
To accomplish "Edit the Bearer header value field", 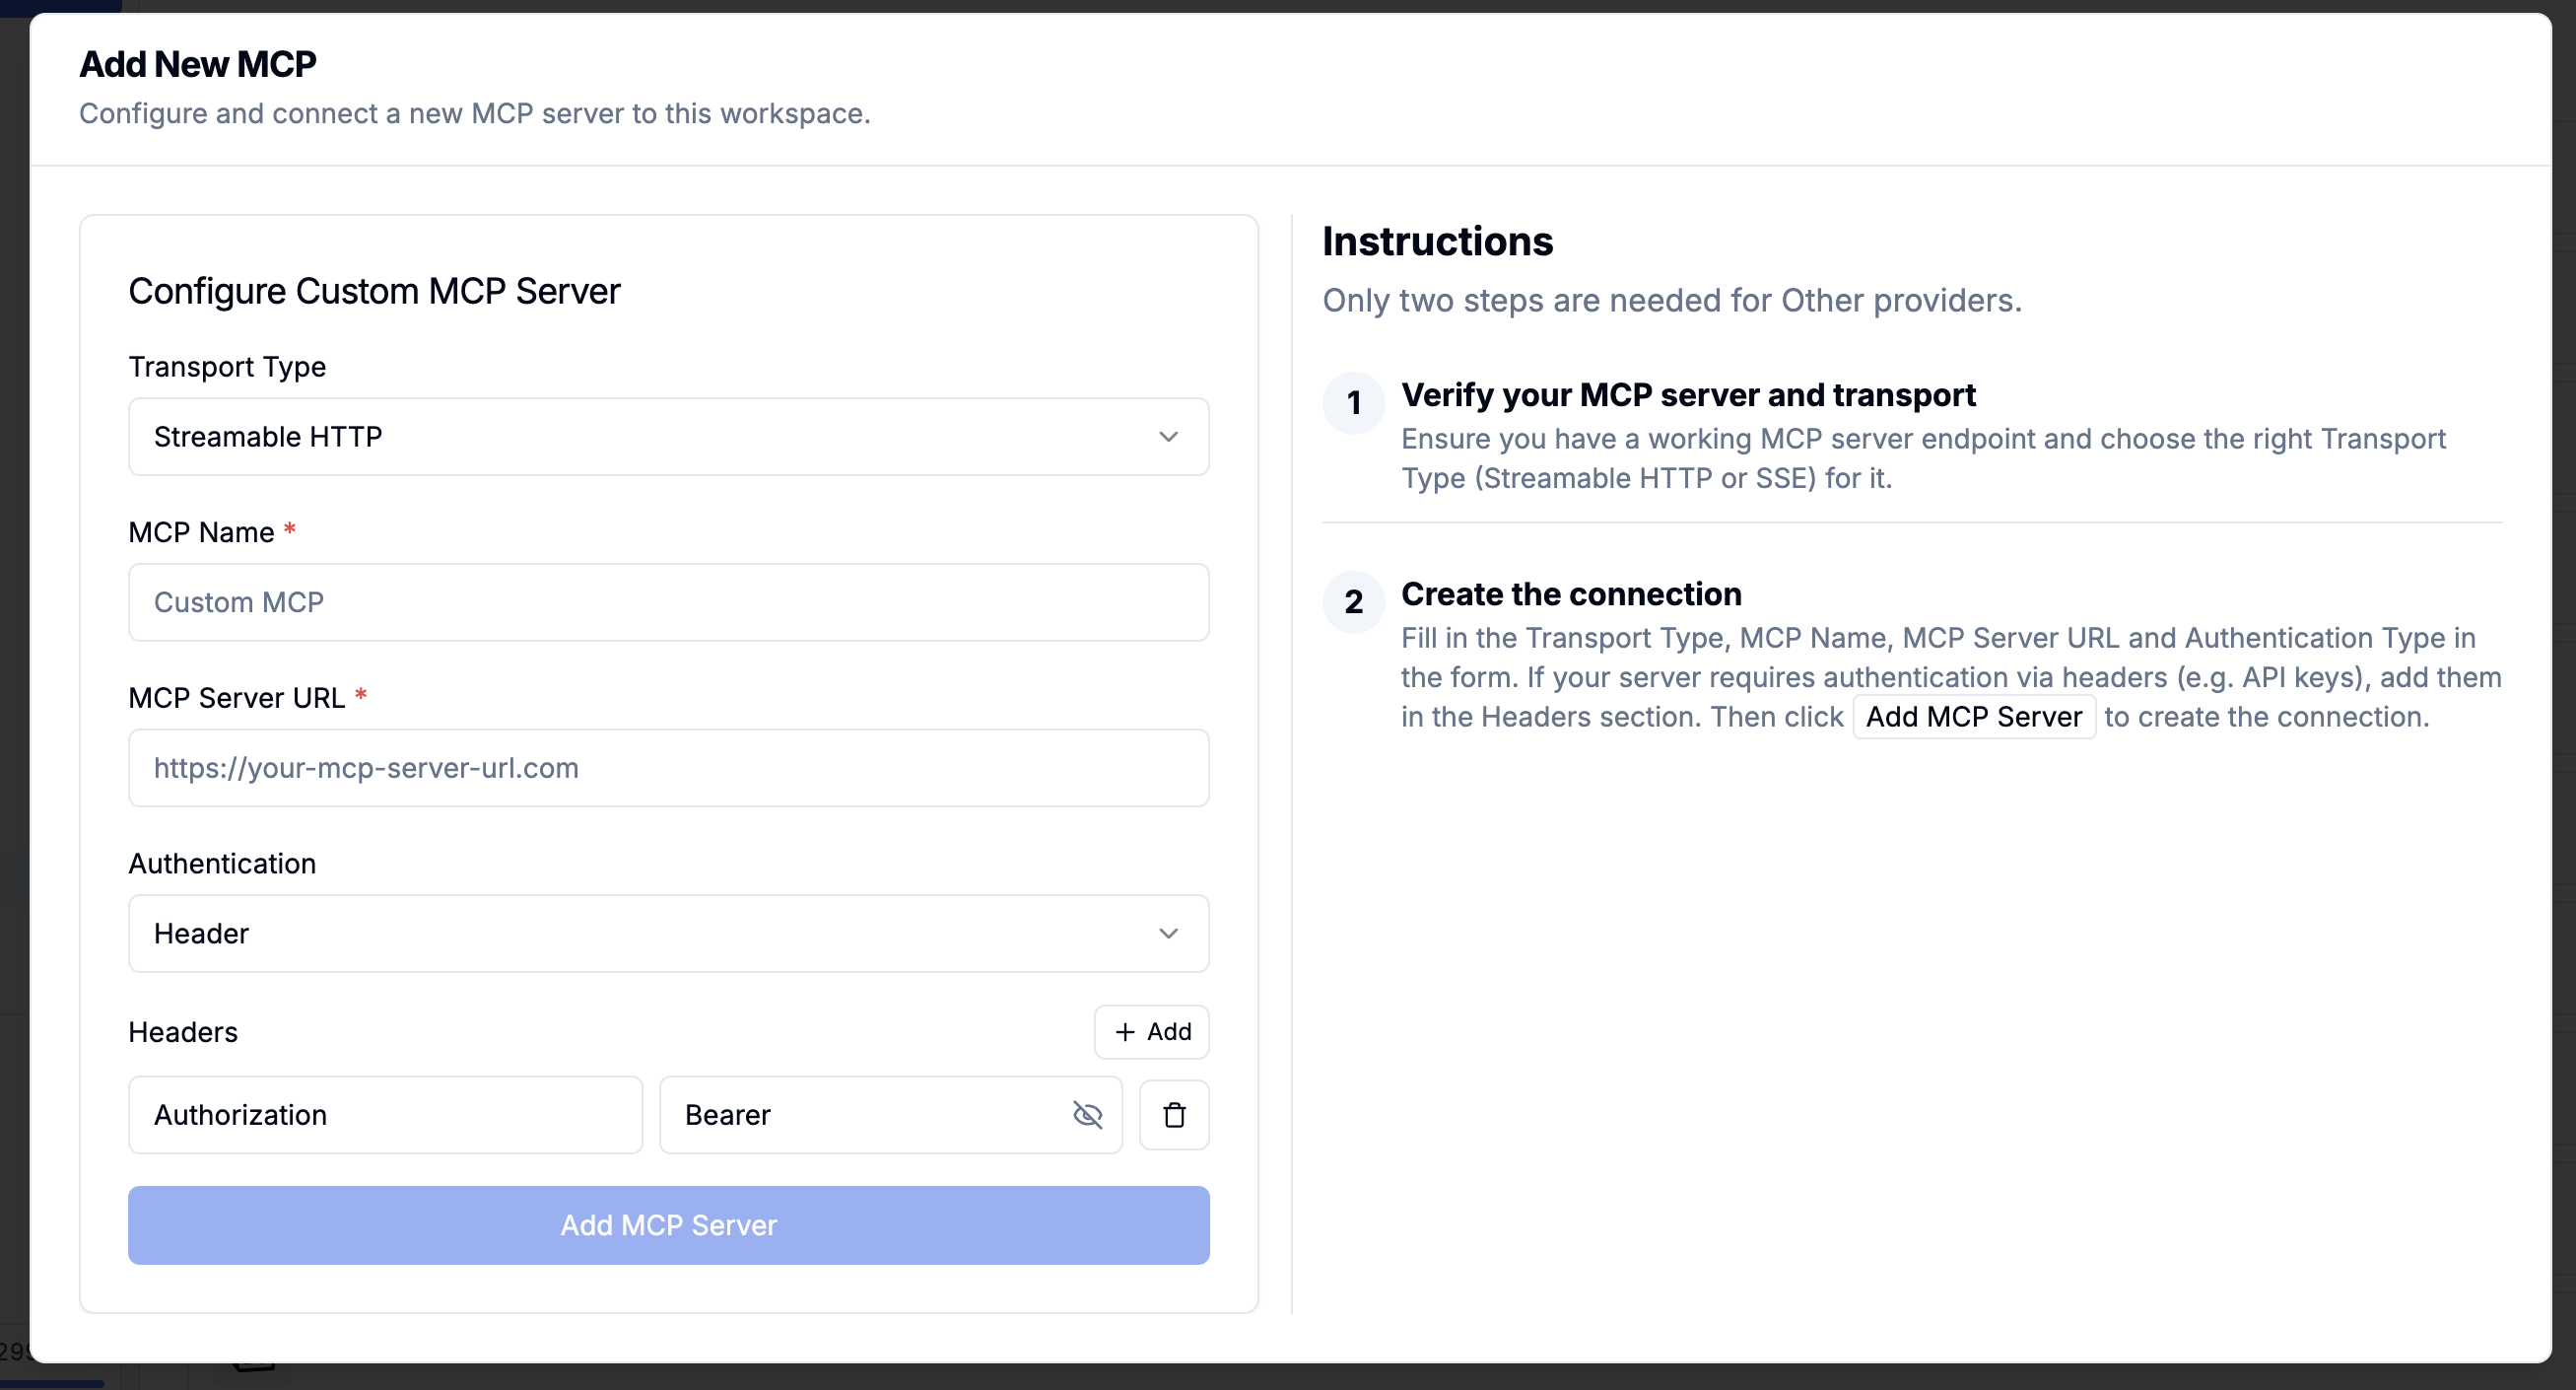I will 890,1115.
